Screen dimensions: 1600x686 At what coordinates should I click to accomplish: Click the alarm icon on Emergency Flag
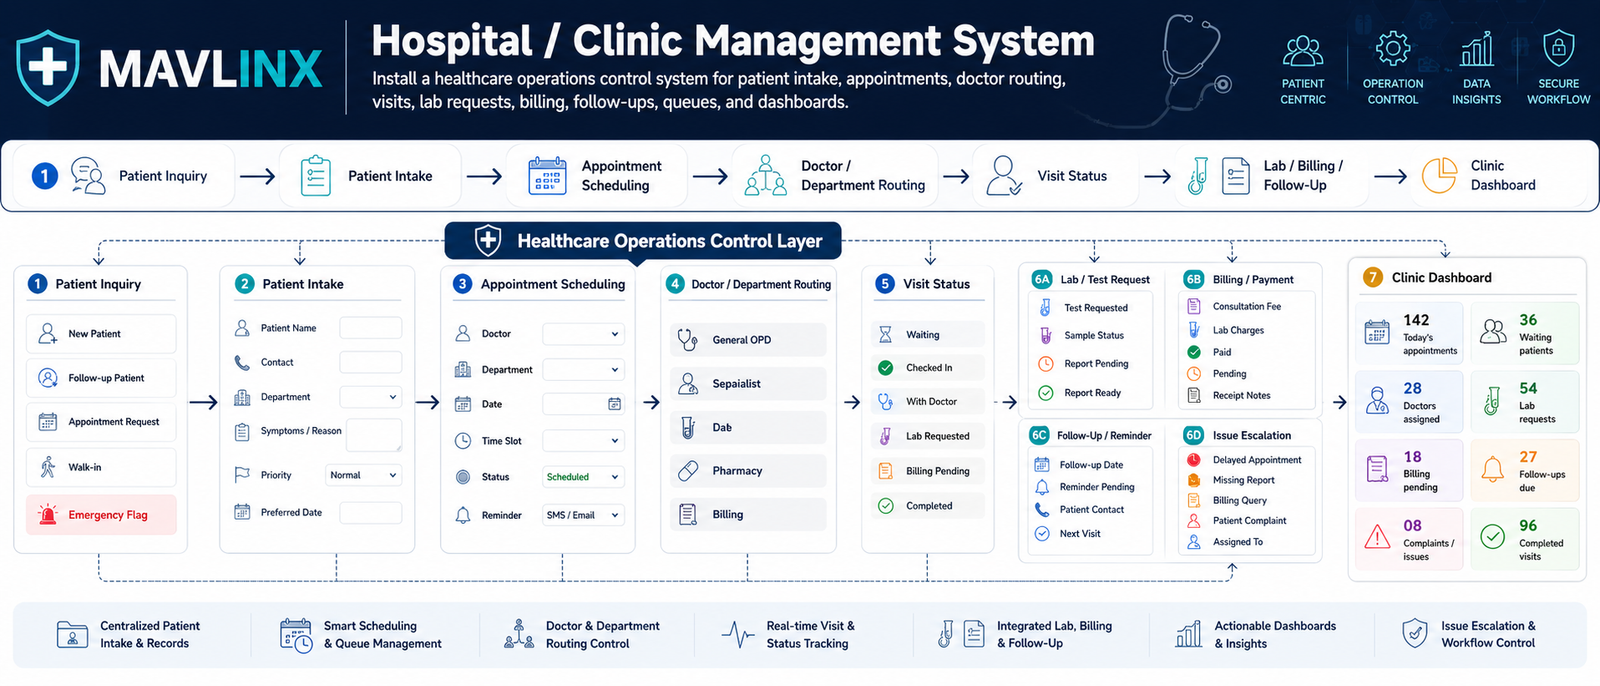pyautogui.click(x=48, y=515)
